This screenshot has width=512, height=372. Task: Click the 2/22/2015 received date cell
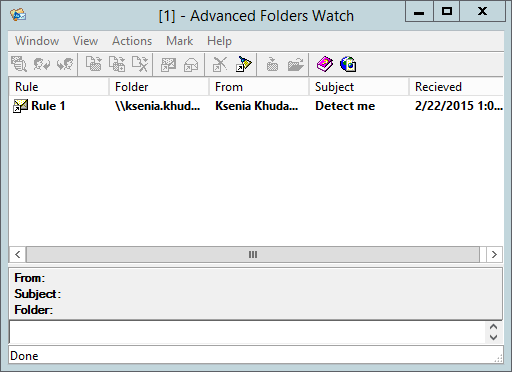pos(459,106)
